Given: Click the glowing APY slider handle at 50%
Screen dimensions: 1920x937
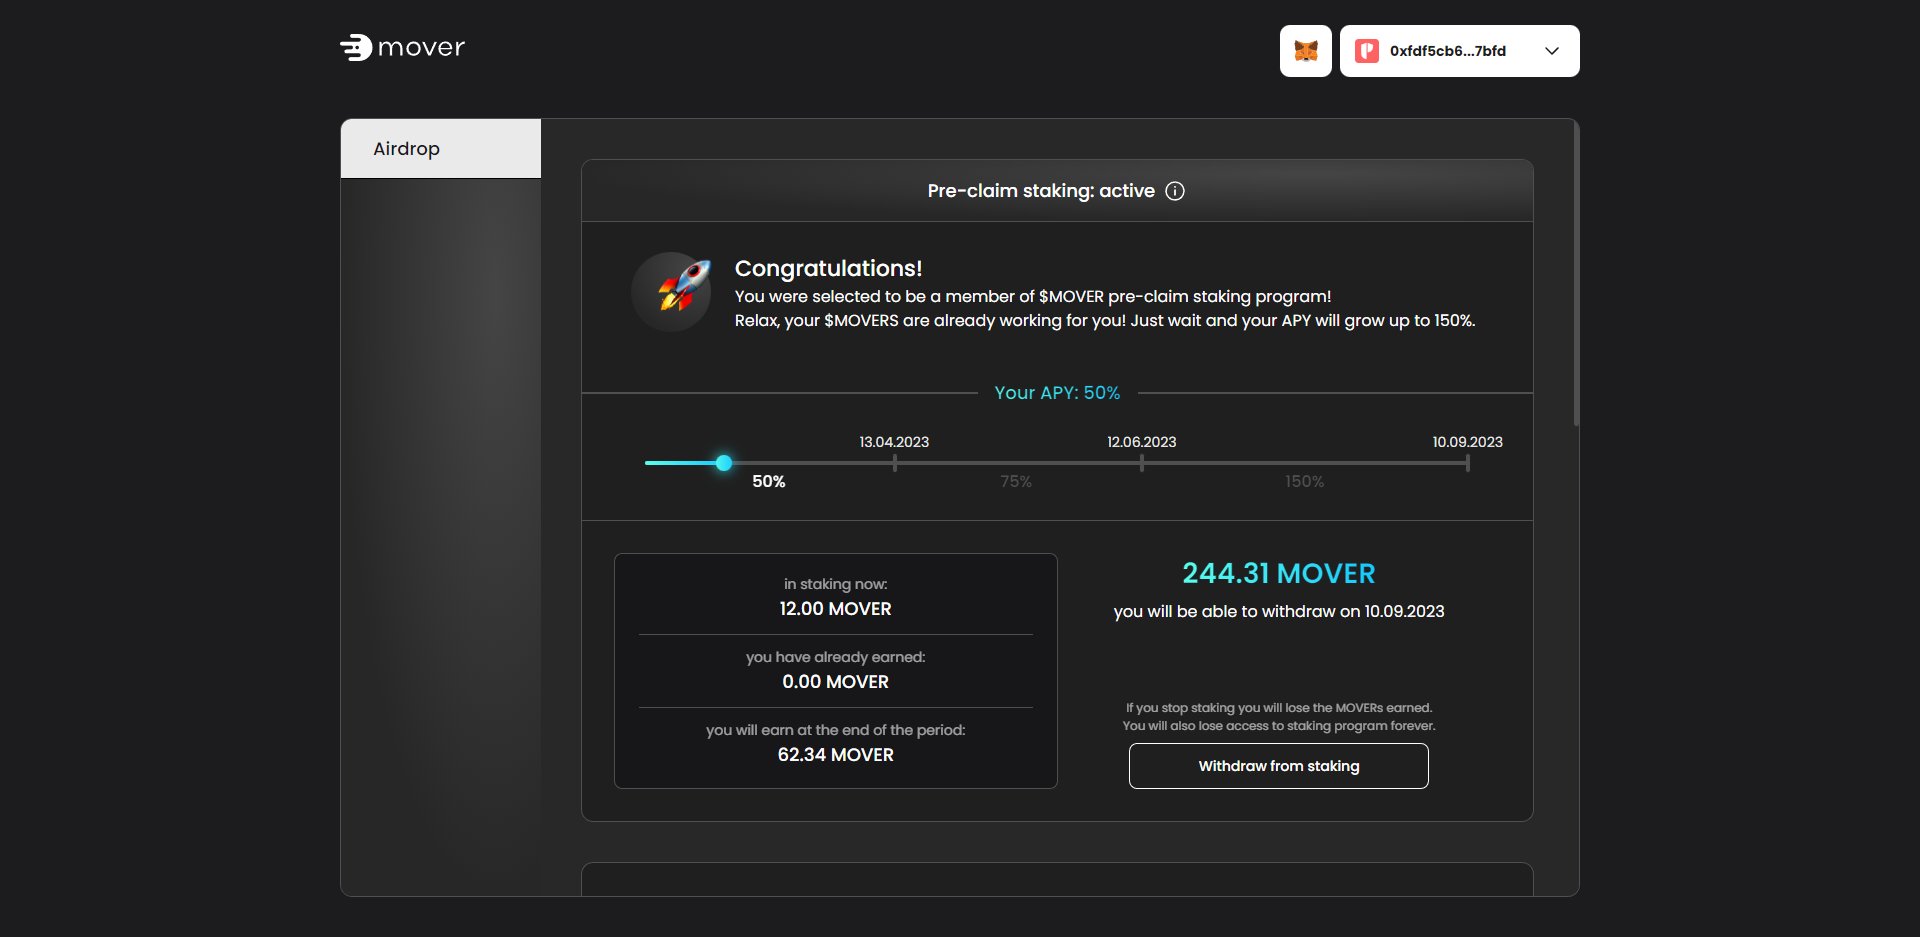Looking at the screenshot, I should click(x=723, y=463).
